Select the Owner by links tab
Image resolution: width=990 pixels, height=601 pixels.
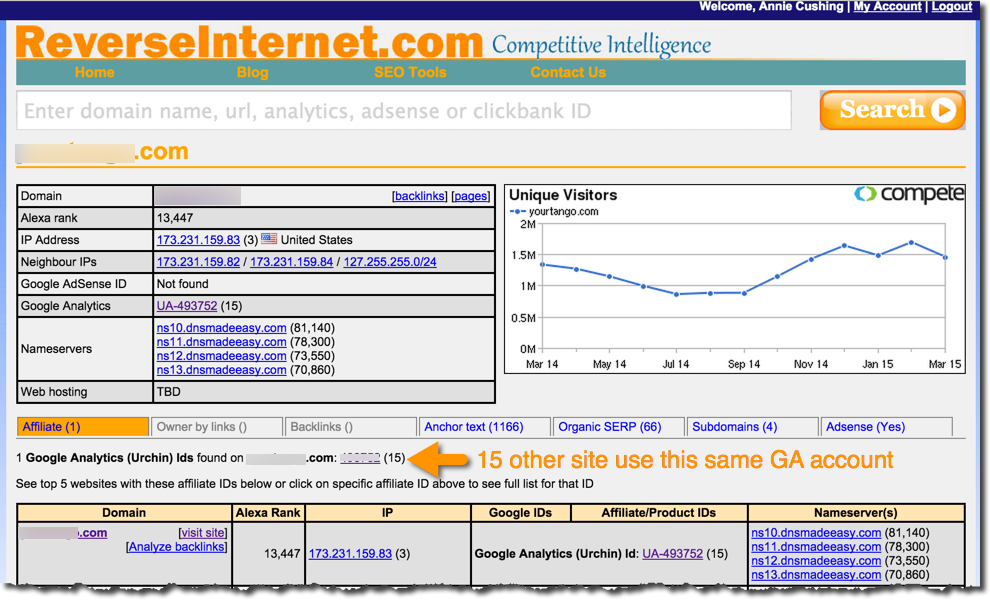pyautogui.click(x=217, y=427)
